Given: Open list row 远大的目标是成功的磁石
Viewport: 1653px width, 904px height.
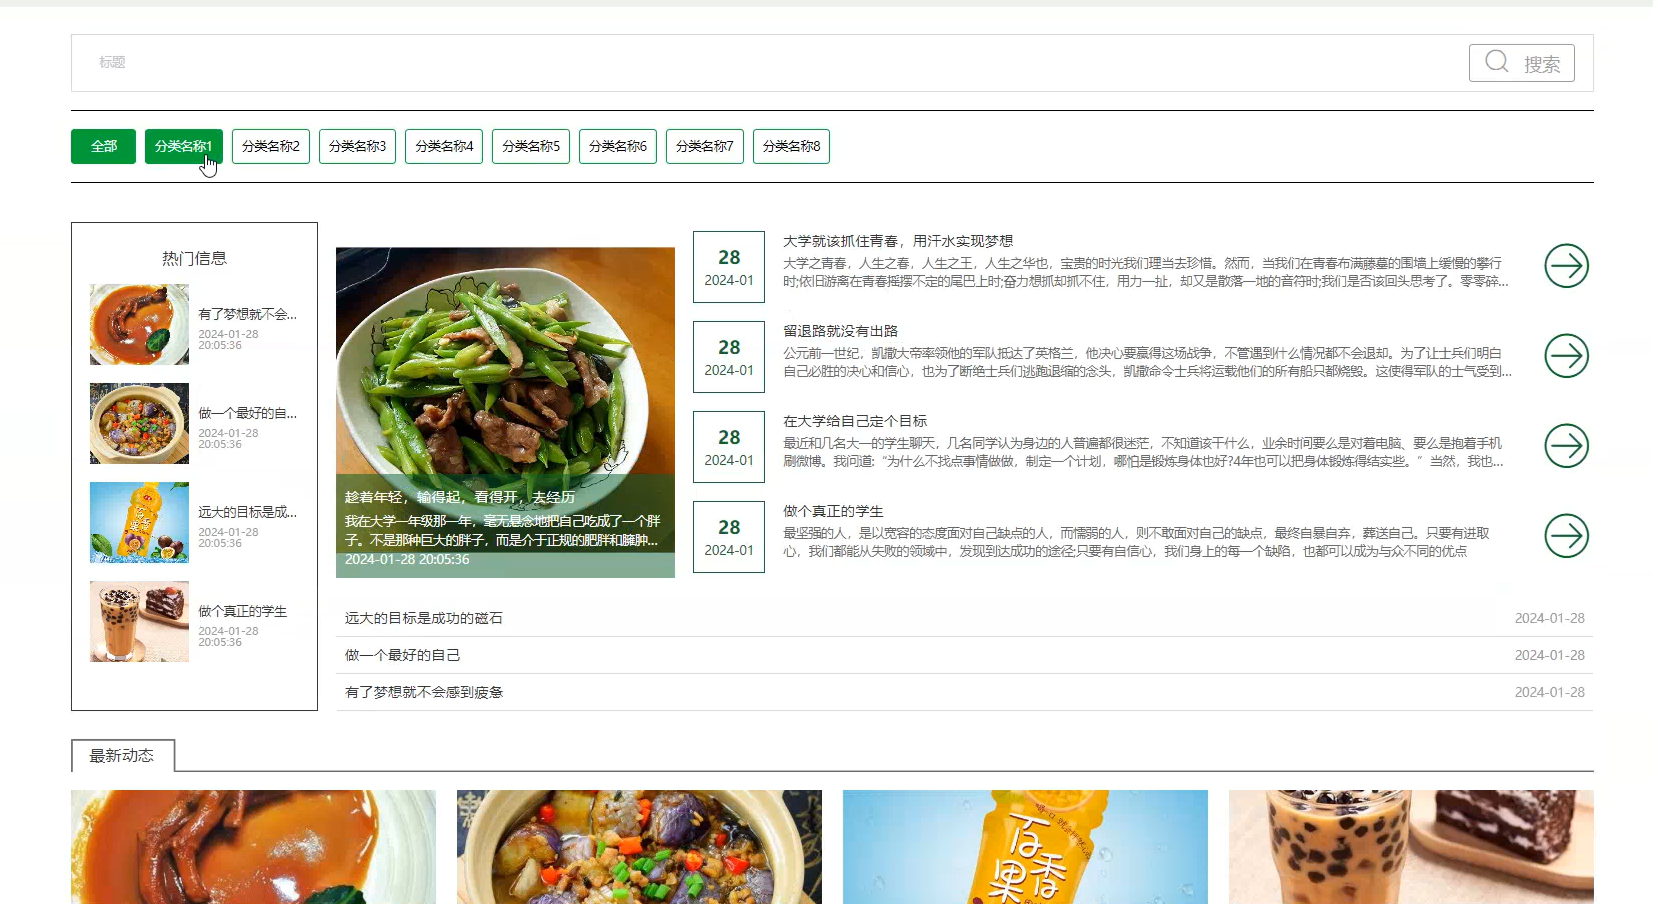Looking at the screenshot, I should (x=964, y=618).
